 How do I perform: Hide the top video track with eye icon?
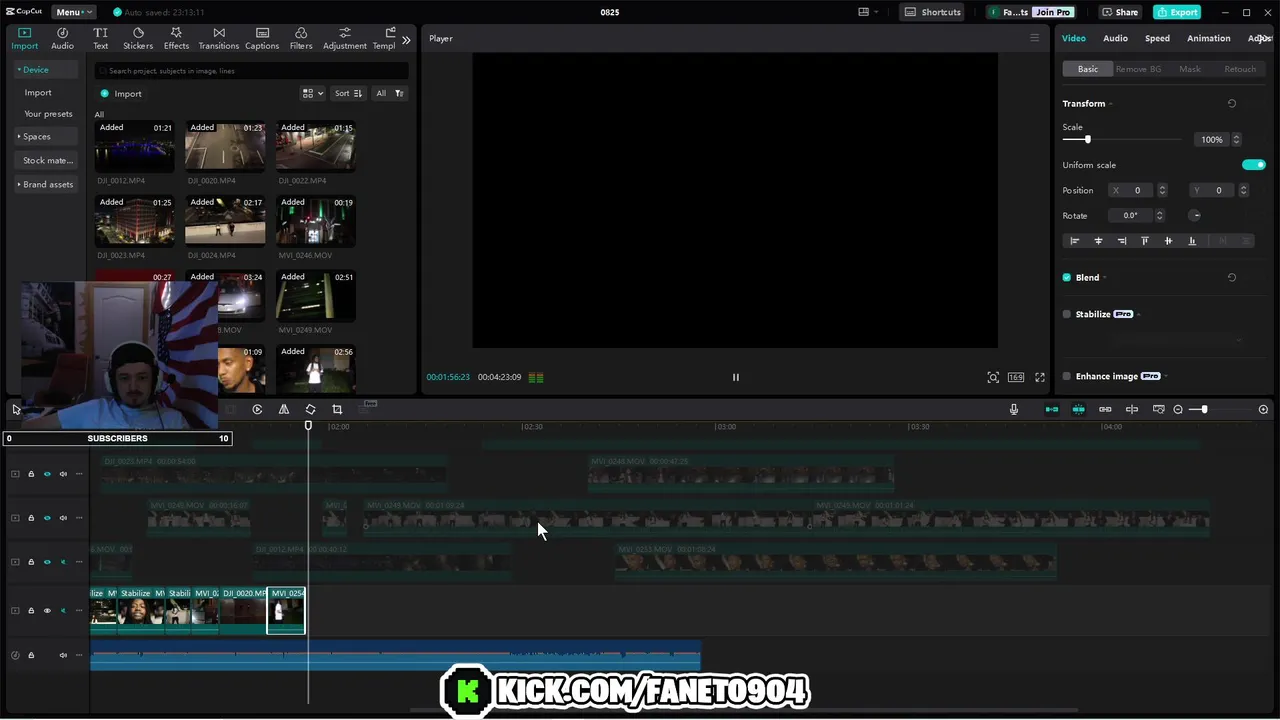tap(47, 474)
